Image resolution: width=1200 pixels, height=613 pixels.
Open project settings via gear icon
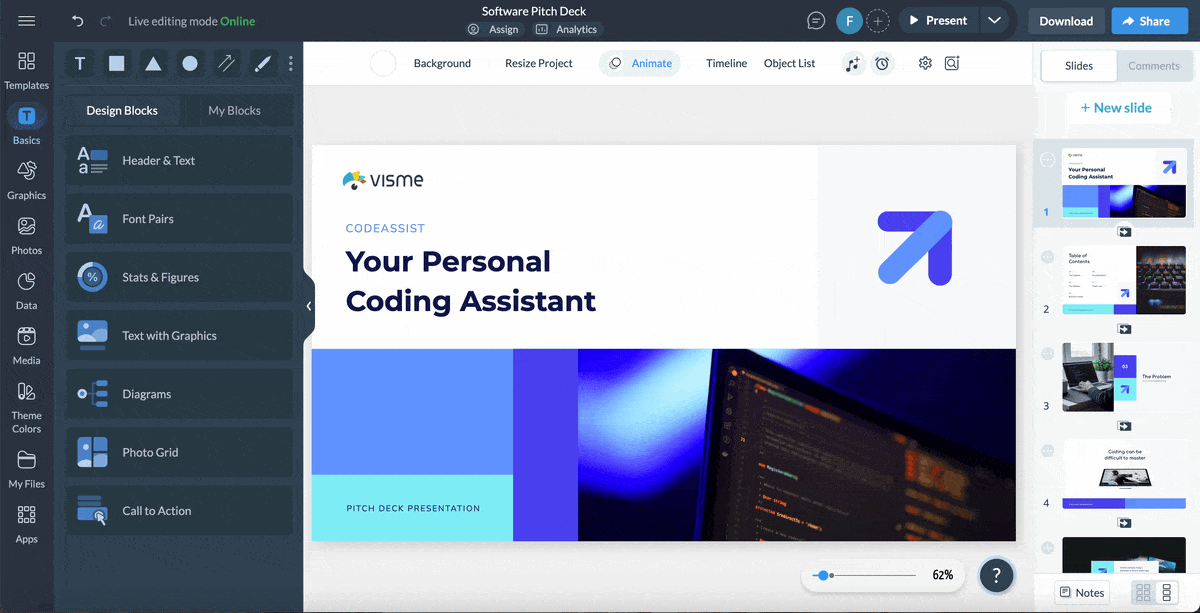pyautogui.click(x=924, y=63)
